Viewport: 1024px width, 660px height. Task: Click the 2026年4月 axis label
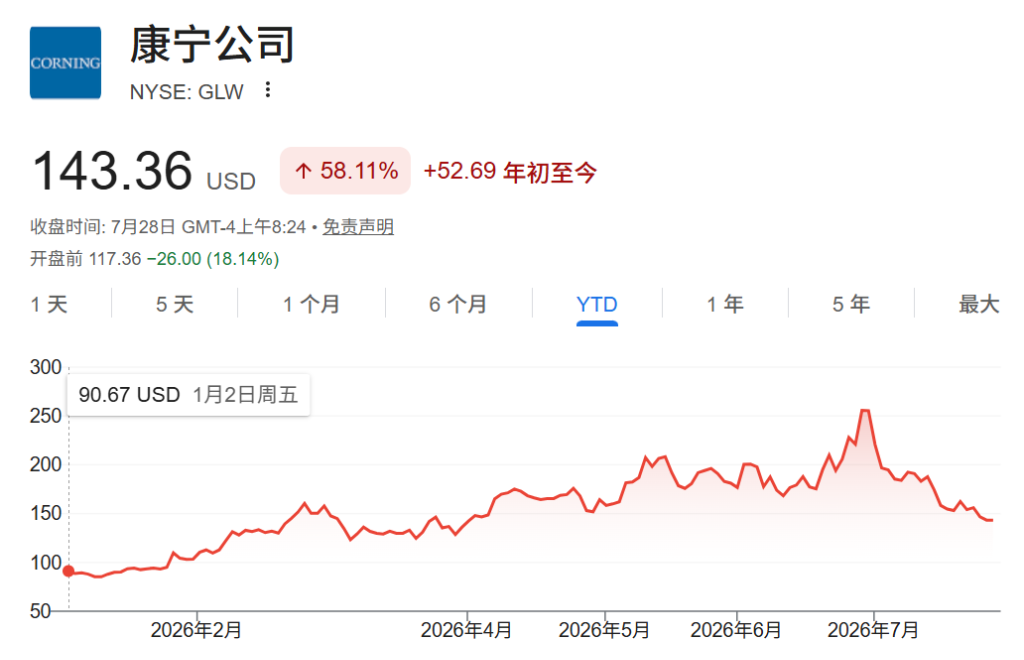click(466, 630)
